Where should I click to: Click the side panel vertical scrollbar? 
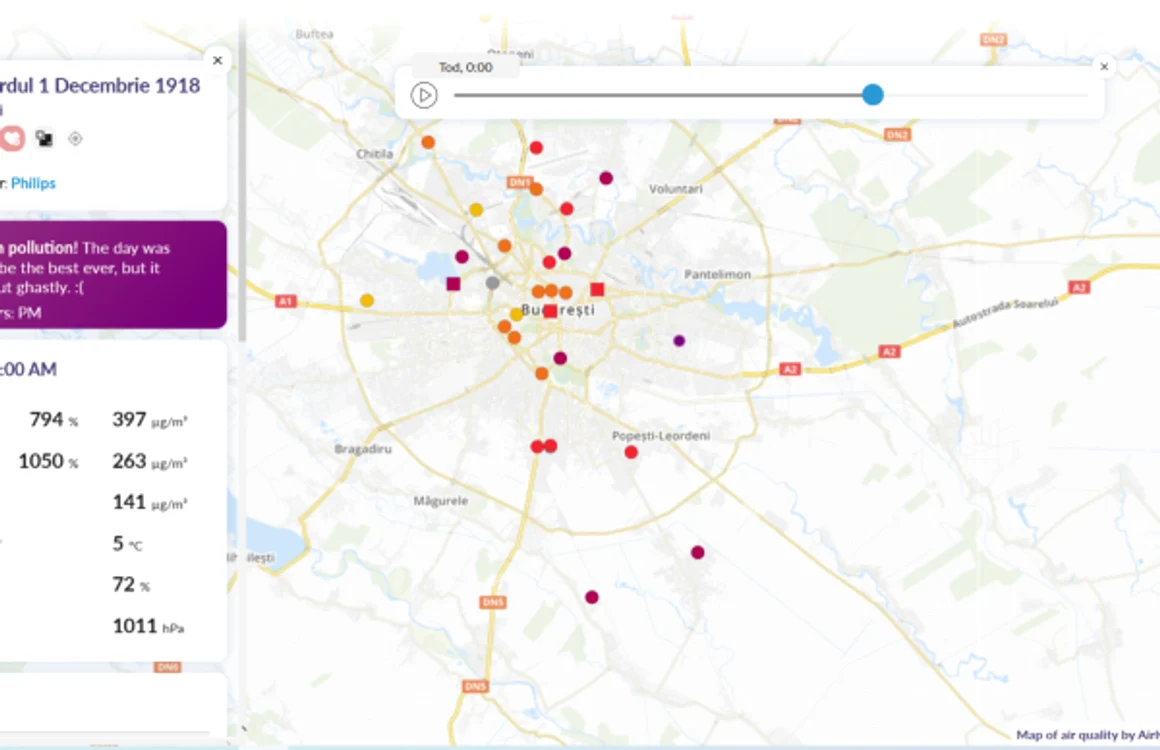242,181
